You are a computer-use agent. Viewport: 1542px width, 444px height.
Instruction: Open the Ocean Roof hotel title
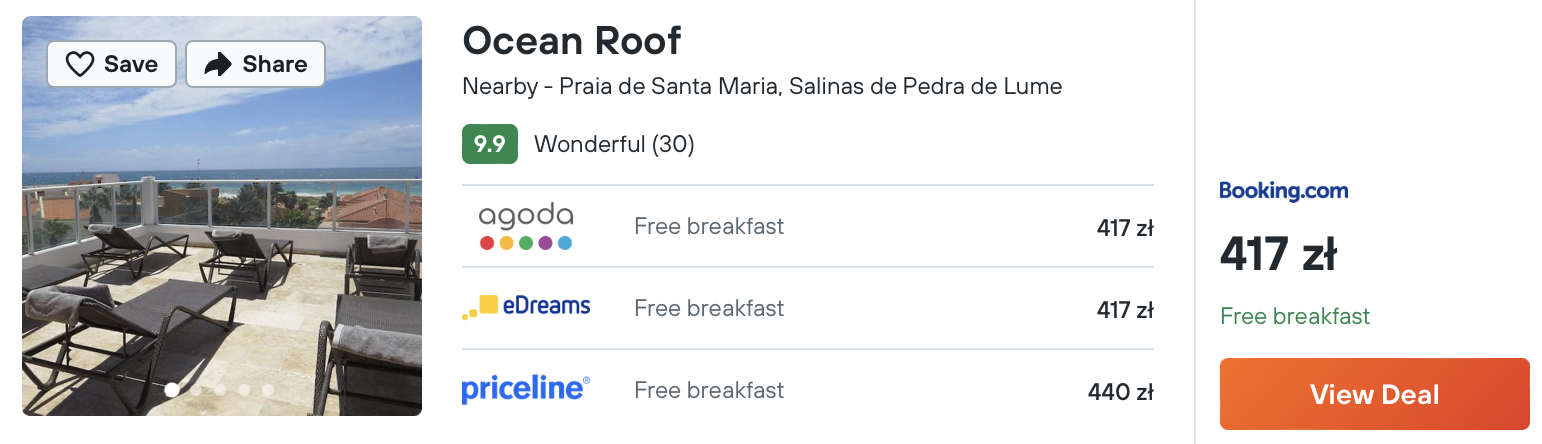tap(572, 40)
